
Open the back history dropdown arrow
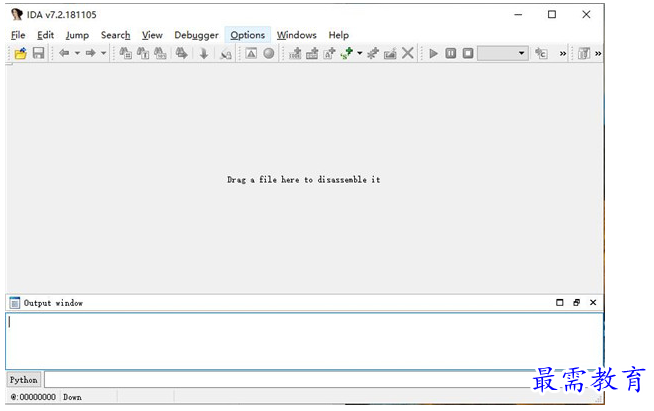pos(77,53)
